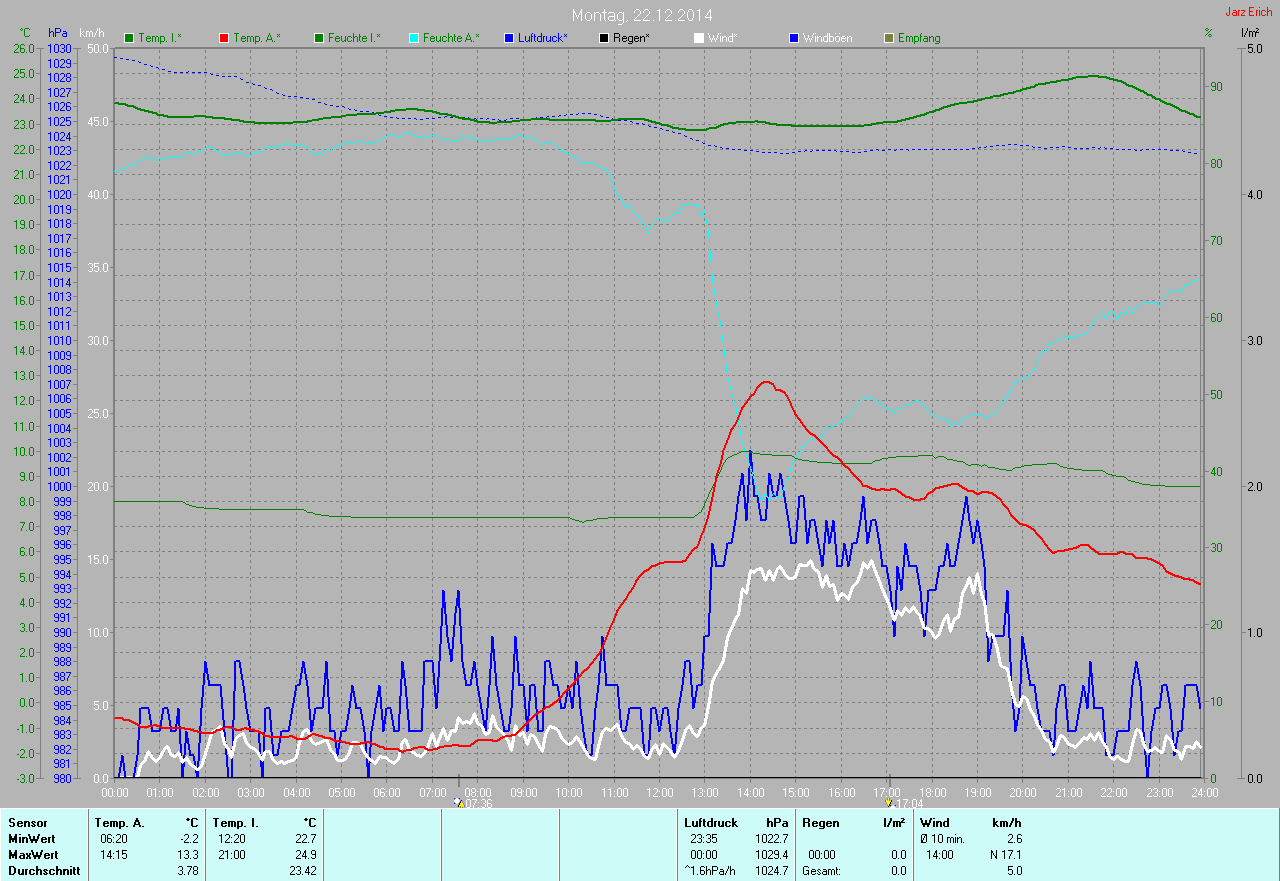Click the Jarz Erich label
This screenshot has width=1280, height=881.
pos(1248,12)
